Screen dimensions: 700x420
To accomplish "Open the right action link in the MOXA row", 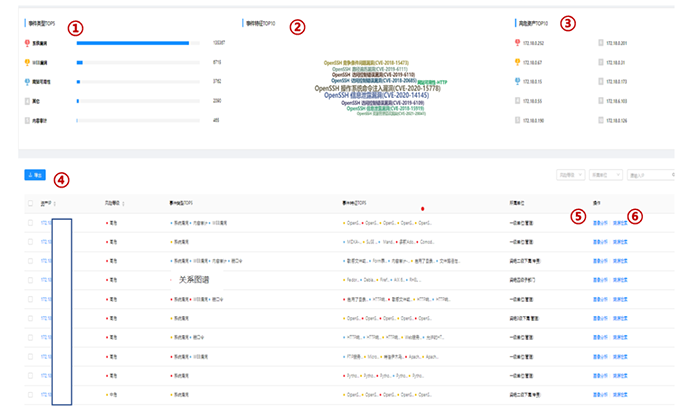I will click(620, 242).
